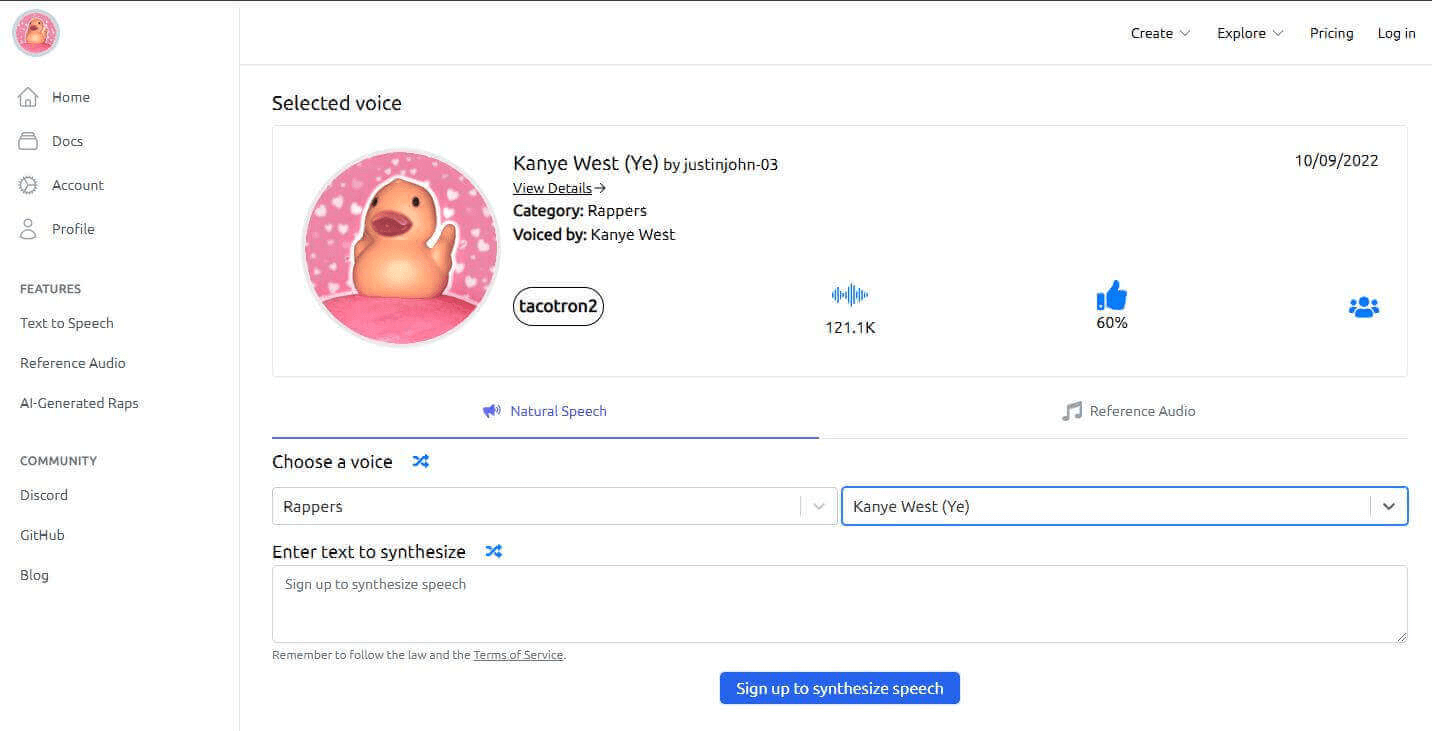Click the 121.1K usage count
The image size is (1432, 731).
pos(850,327)
